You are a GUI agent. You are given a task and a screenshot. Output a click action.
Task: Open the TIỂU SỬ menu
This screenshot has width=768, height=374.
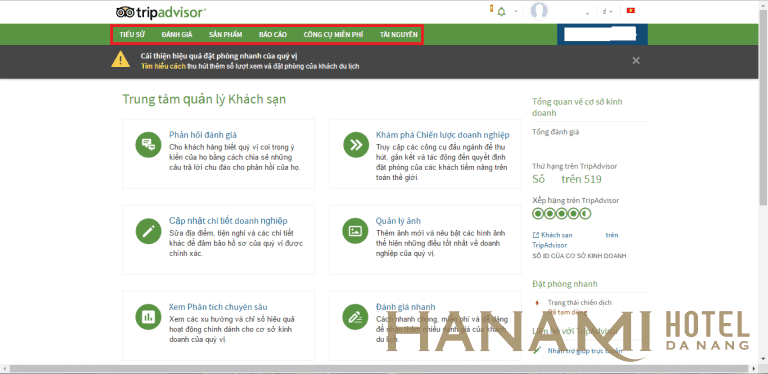tap(132, 35)
